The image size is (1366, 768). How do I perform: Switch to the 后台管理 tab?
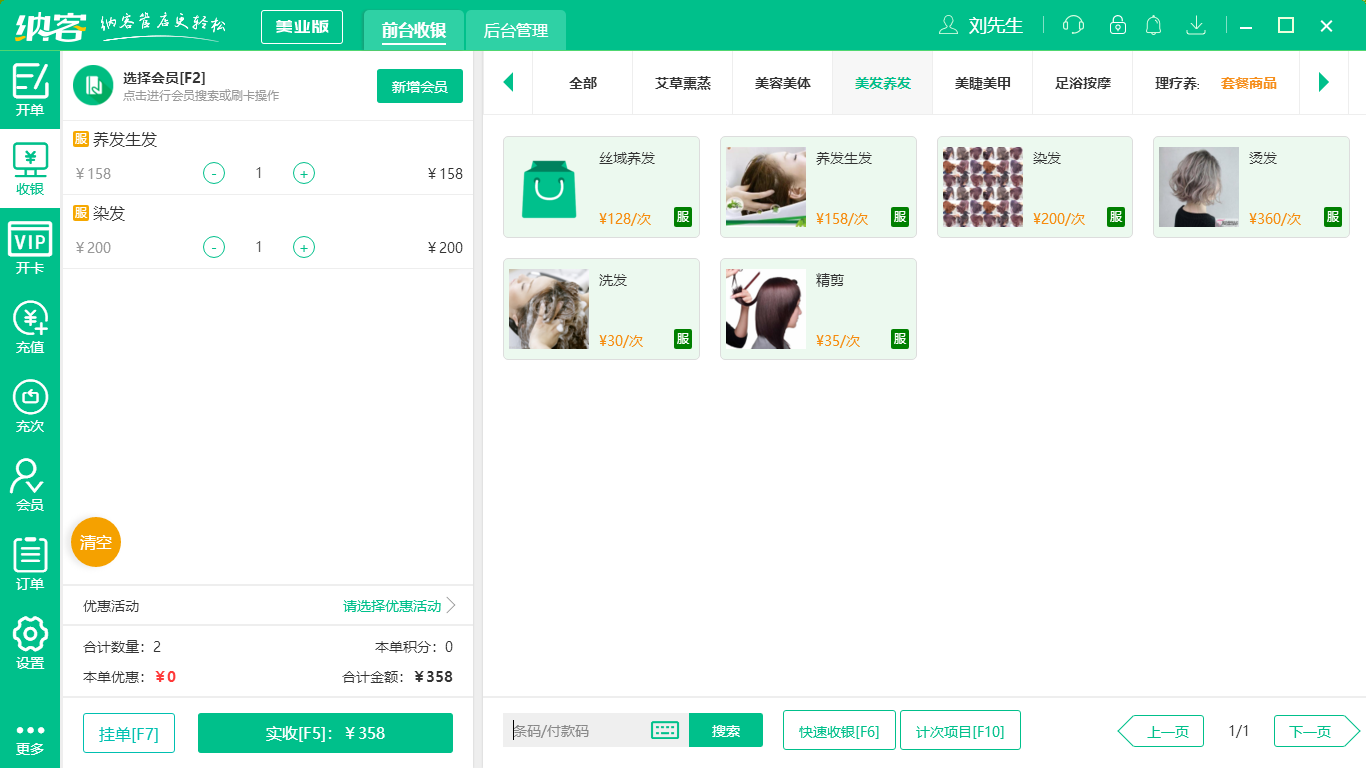click(x=514, y=31)
